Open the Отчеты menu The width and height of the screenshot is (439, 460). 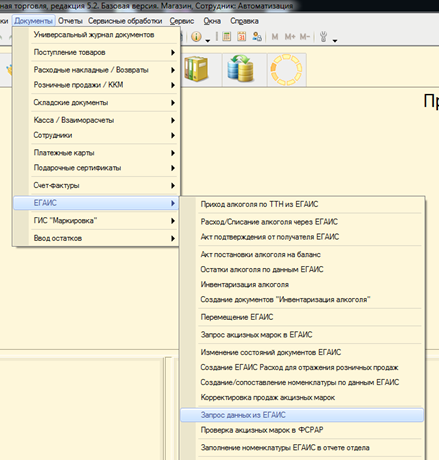(x=70, y=21)
